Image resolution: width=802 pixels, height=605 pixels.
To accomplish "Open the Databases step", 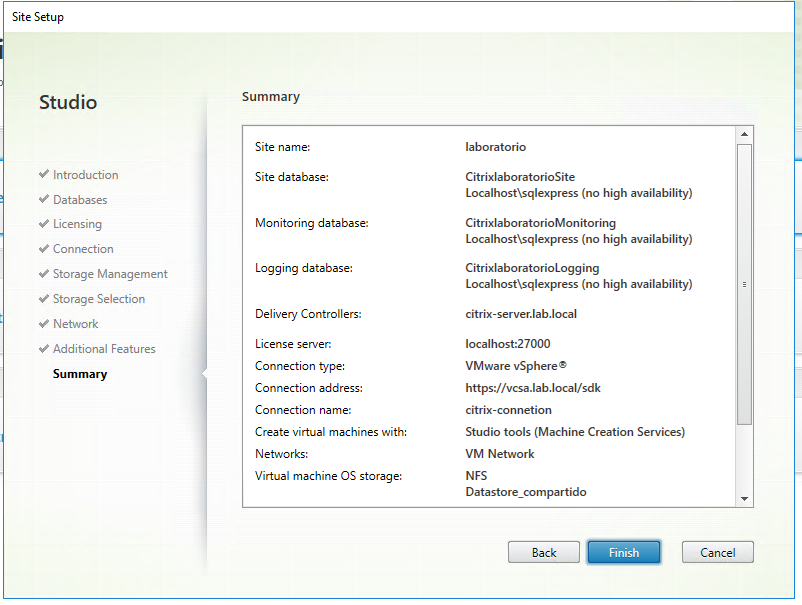I will [80, 200].
